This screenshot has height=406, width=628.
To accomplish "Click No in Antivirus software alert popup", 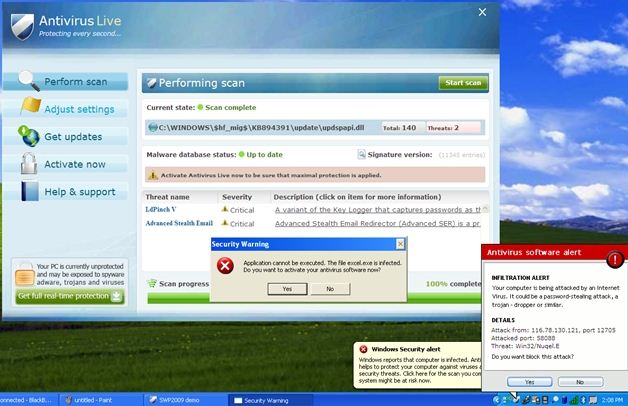I will (x=580, y=382).
